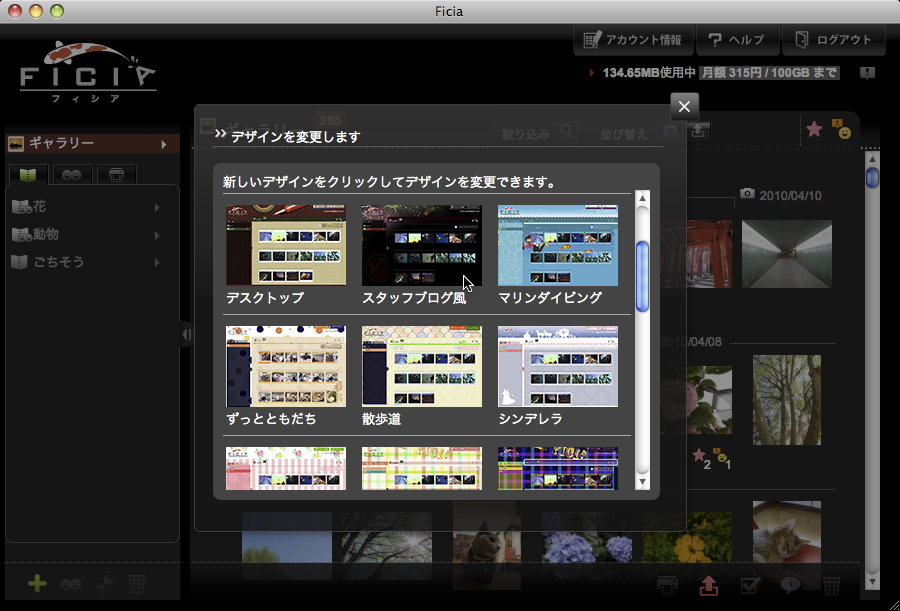
Task: Pick the yellow plaid design thumbnail
Action: [422, 469]
